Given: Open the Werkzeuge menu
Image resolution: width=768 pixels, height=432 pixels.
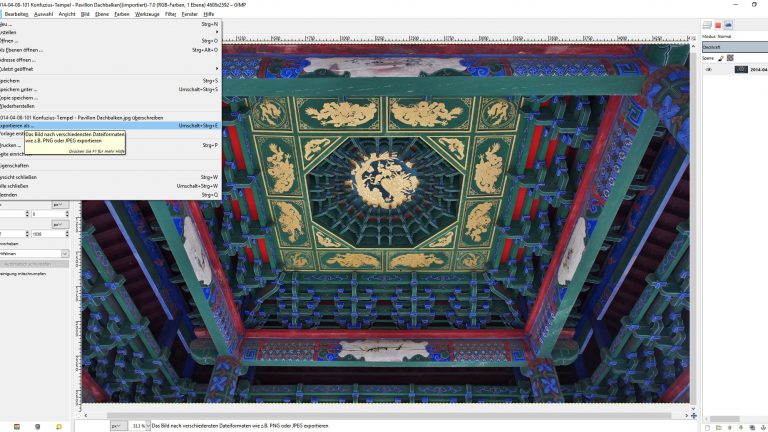Looking at the screenshot, I should click(146, 14).
